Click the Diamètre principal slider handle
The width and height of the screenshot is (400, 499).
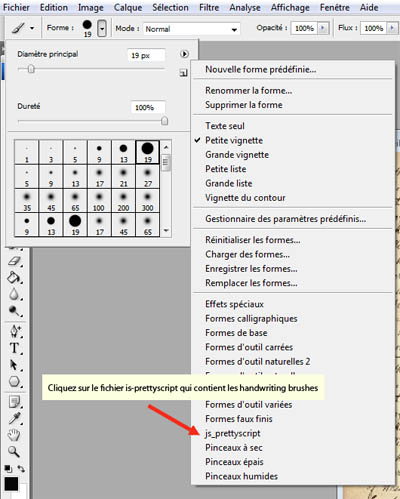31,69
